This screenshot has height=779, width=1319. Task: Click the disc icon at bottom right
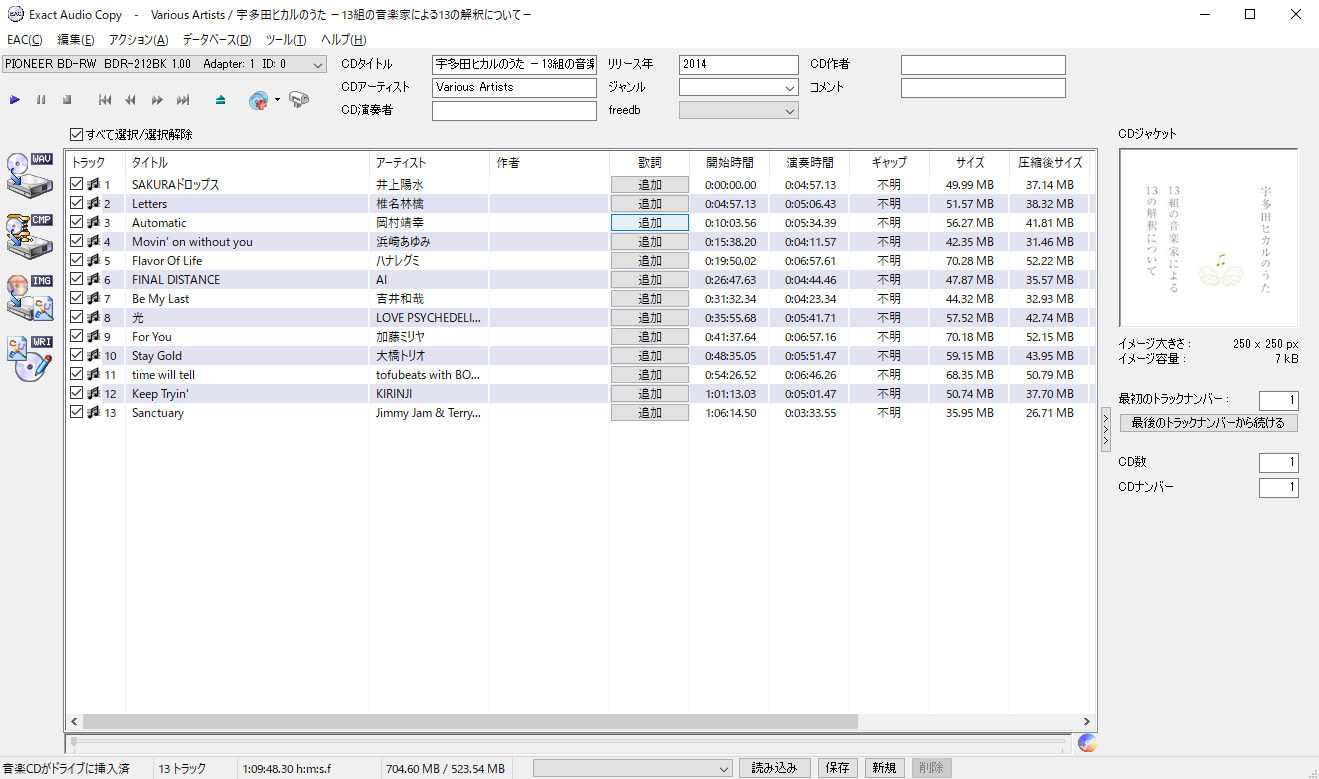[x=1088, y=743]
